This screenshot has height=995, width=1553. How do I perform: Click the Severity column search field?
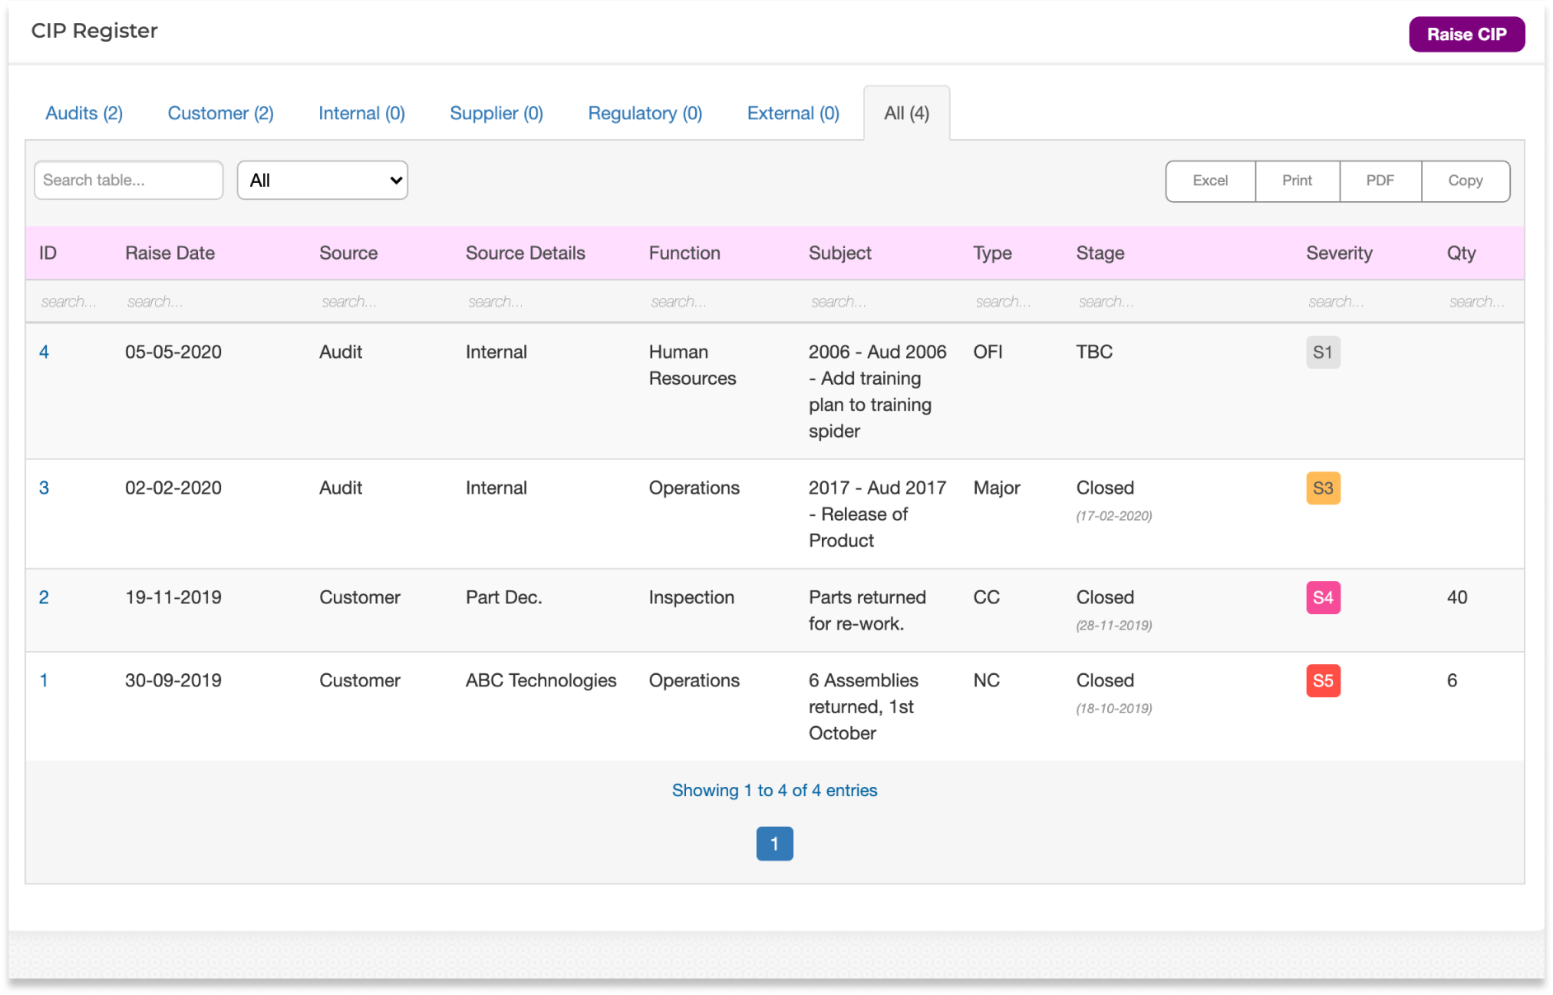tap(1336, 301)
